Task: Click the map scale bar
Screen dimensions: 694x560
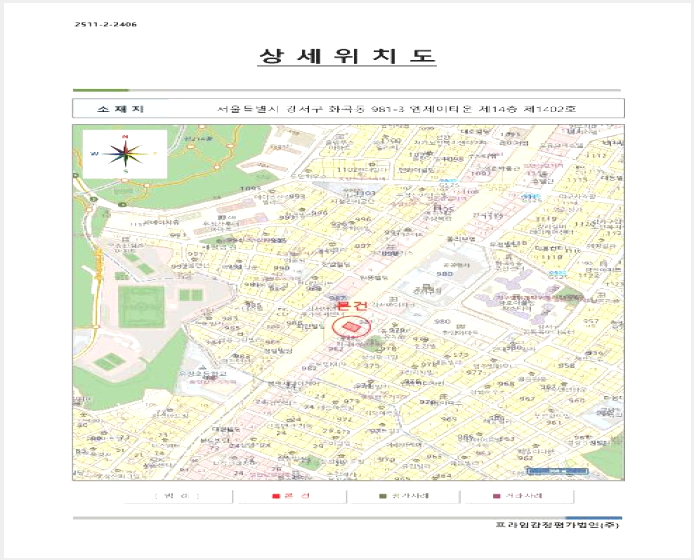Action: click(557, 471)
